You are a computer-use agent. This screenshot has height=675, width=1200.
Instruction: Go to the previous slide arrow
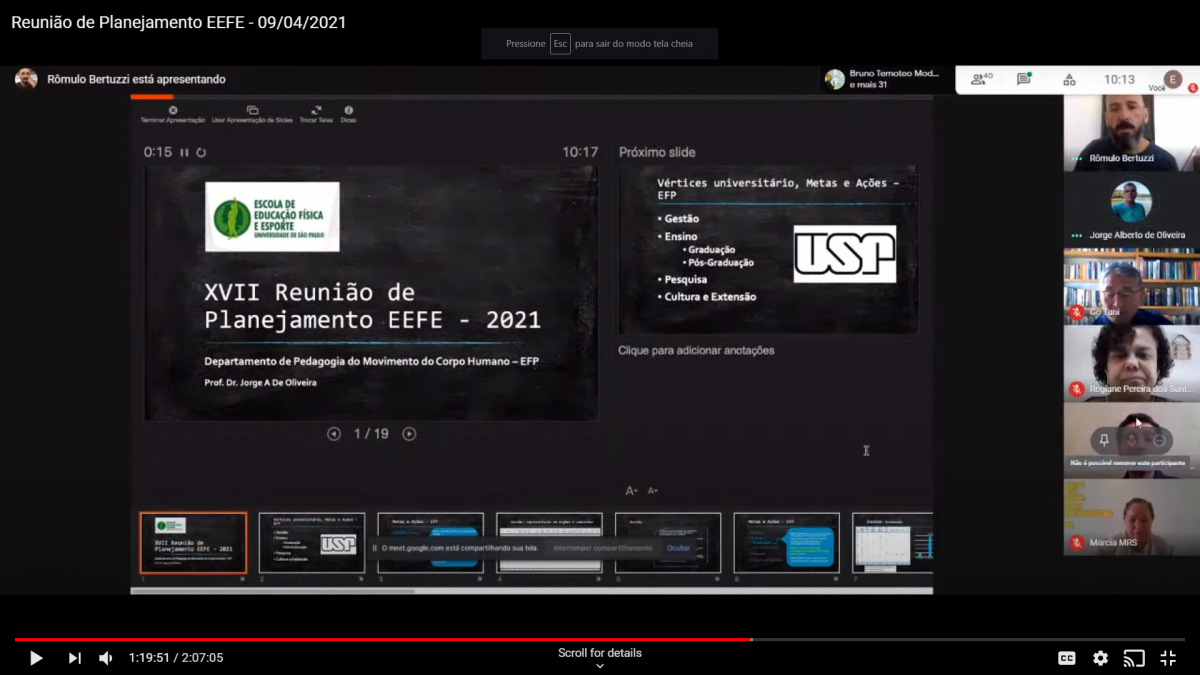click(334, 434)
